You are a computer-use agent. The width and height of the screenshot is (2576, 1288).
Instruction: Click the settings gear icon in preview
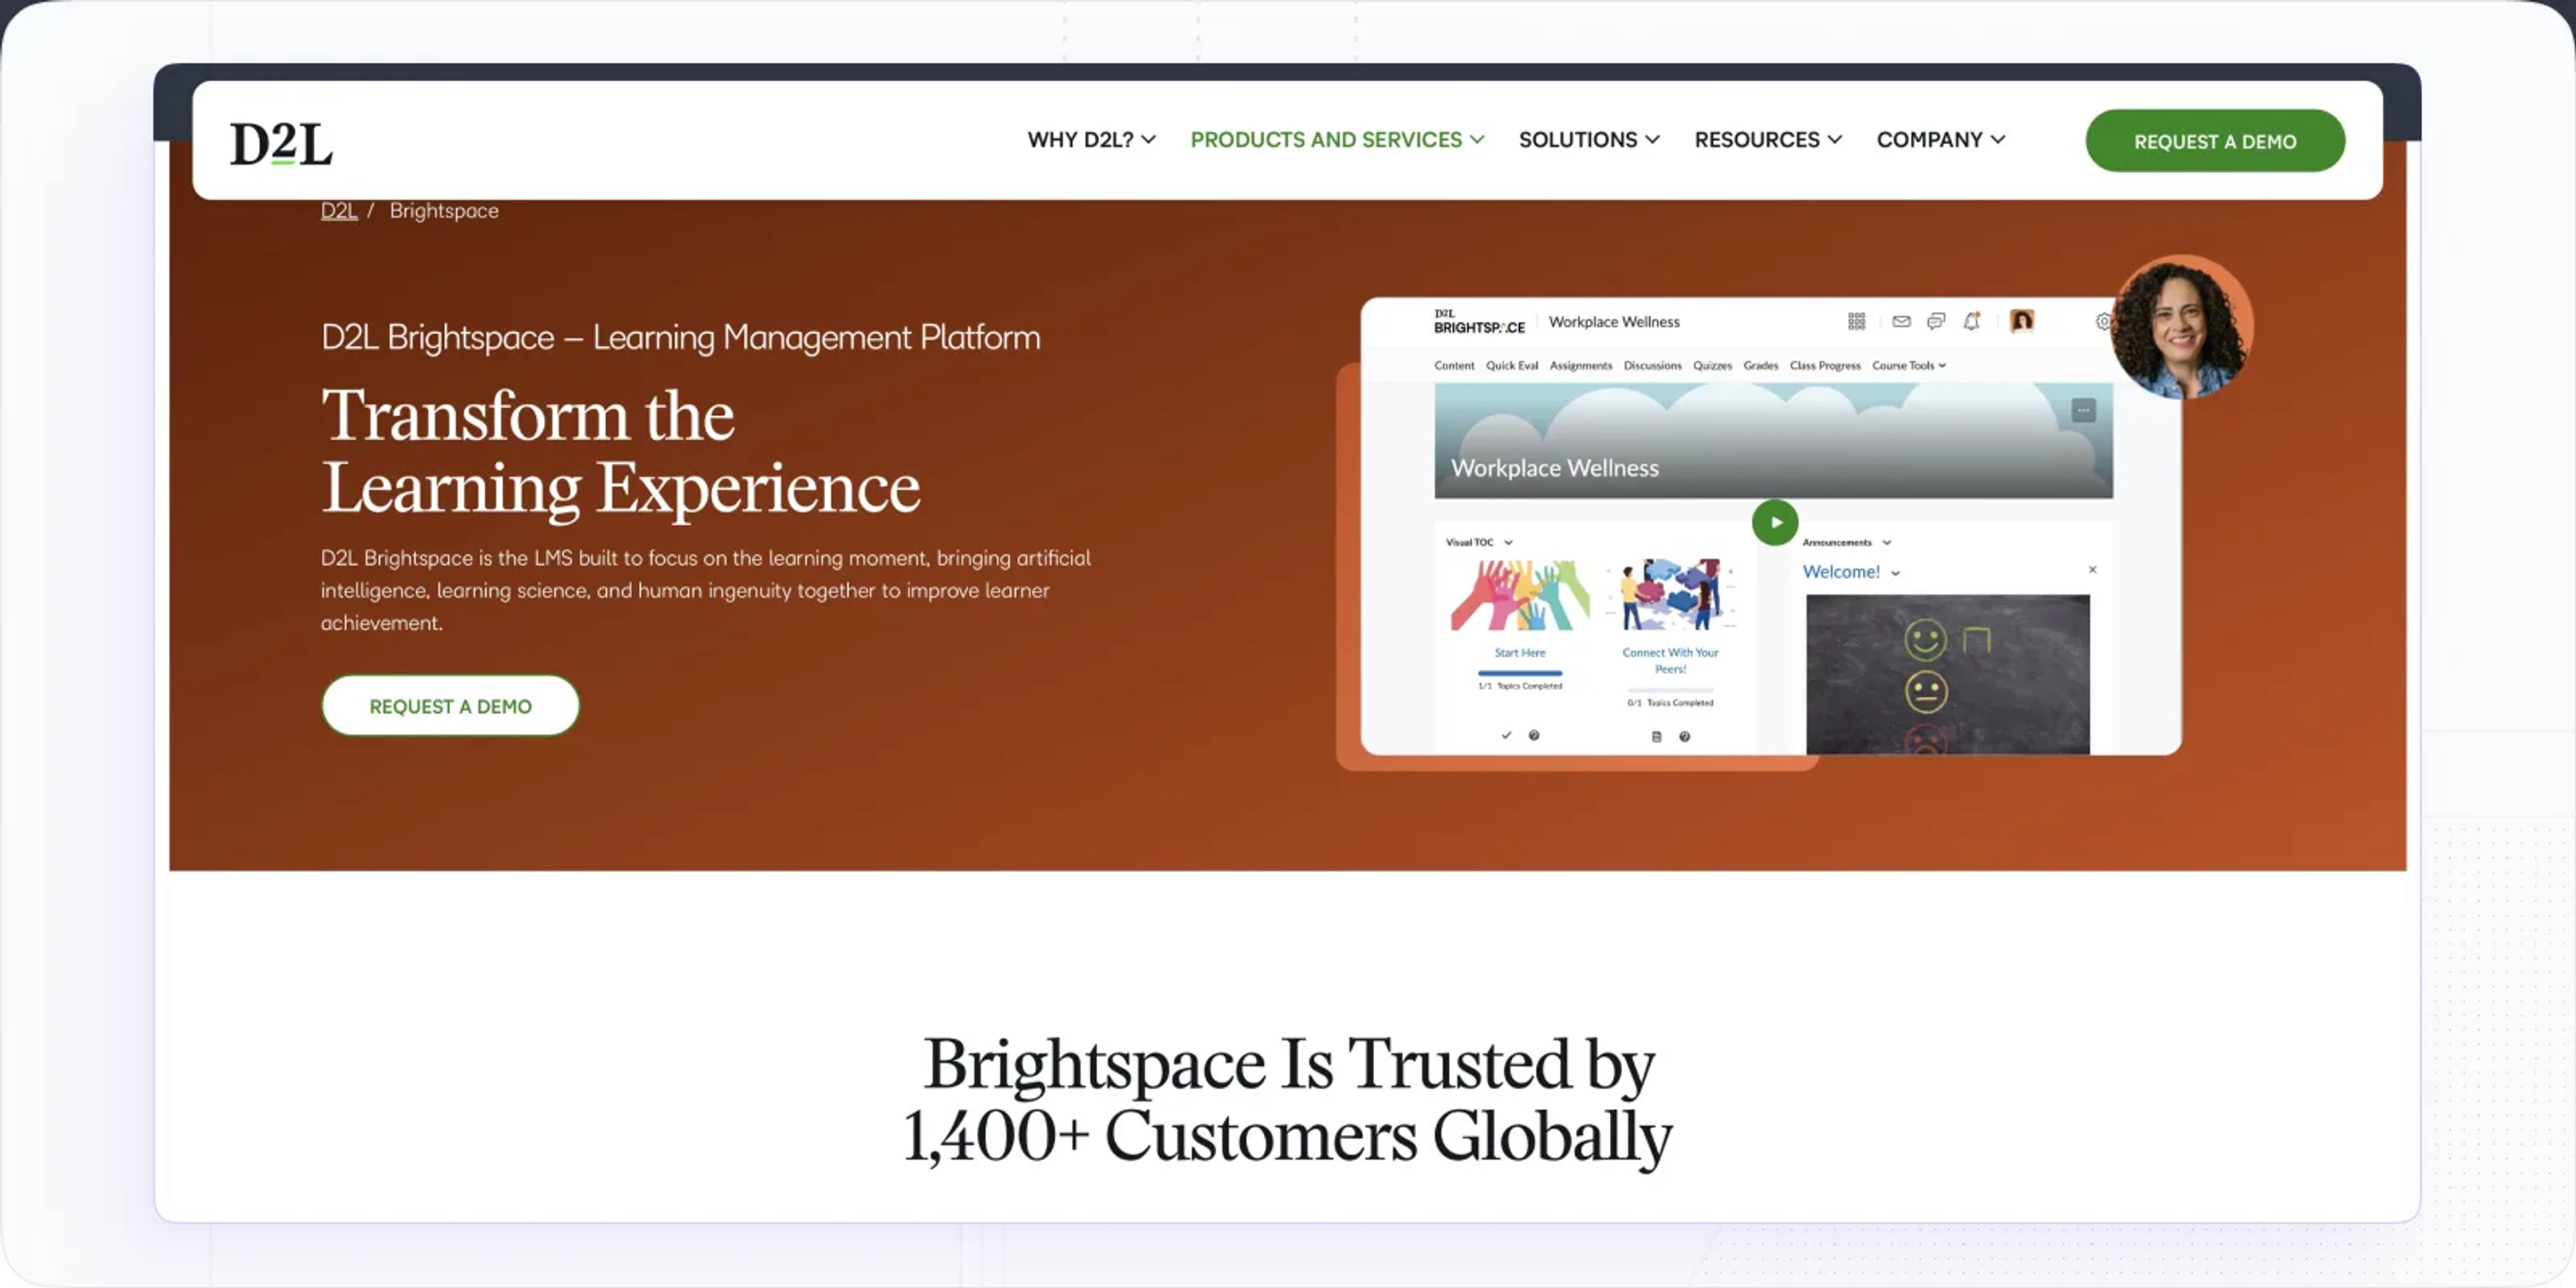2103,322
